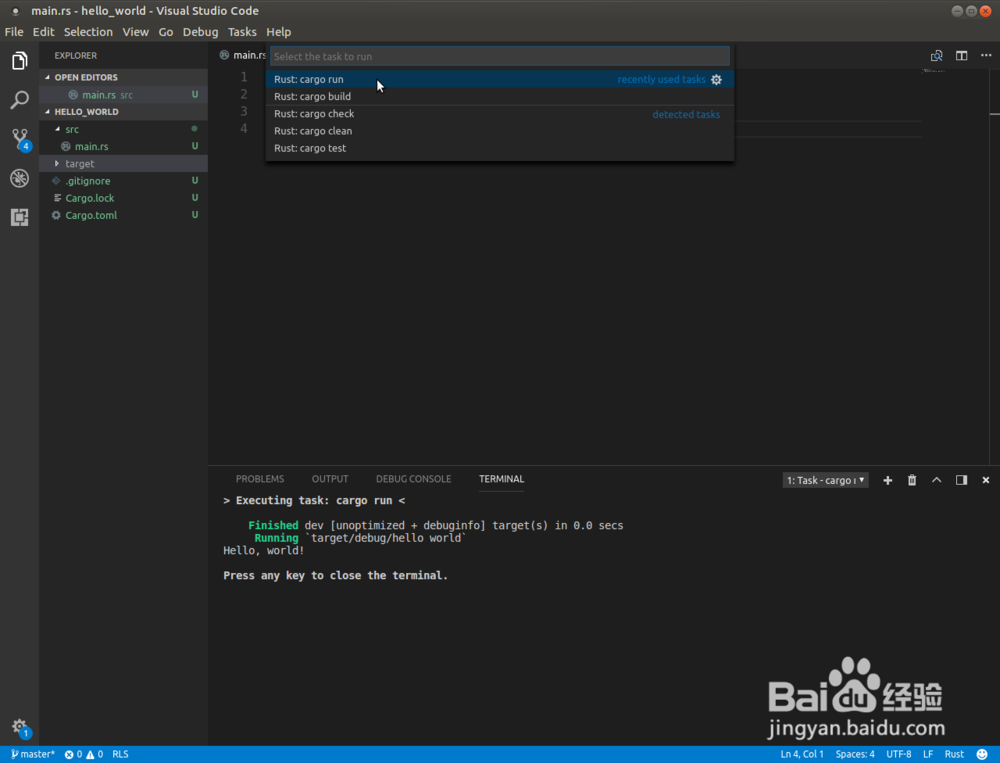Kill the terminal with trash icon
Viewport: 1000px width, 763px height.
(912, 480)
